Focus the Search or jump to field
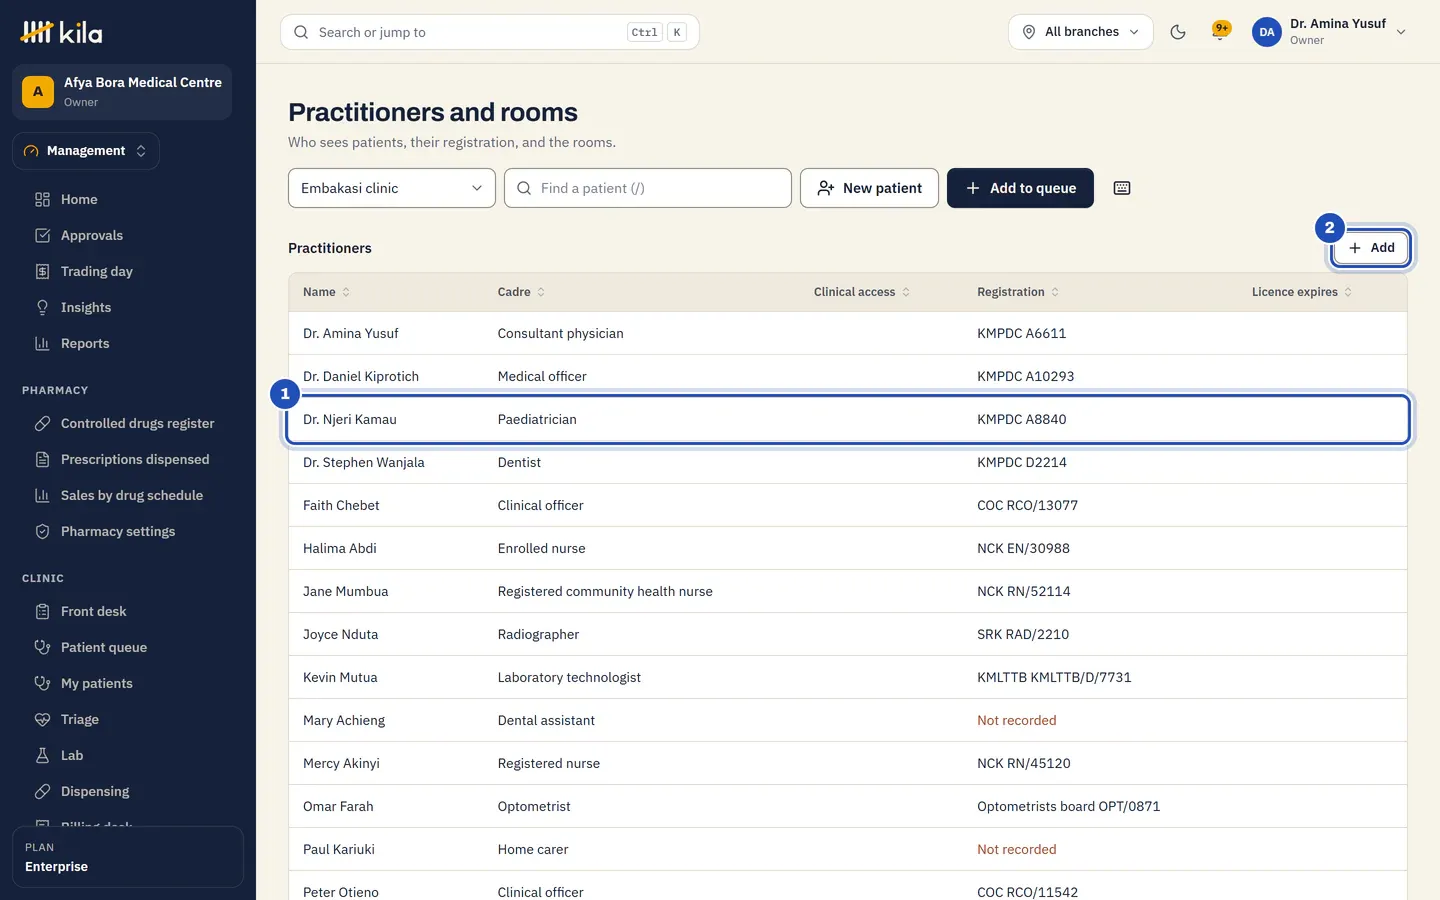 tap(490, 32)
